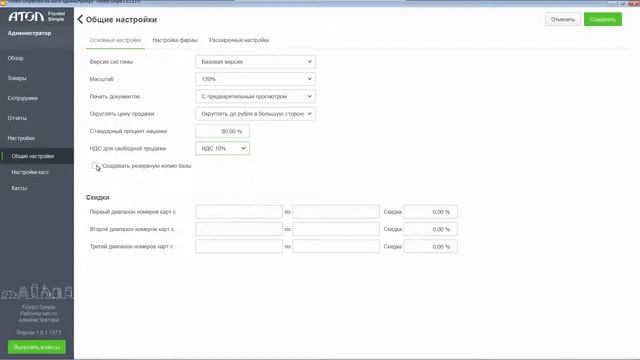Open the Обзор section in sidebar
640x360 pixels.
(x=16, y=58)
